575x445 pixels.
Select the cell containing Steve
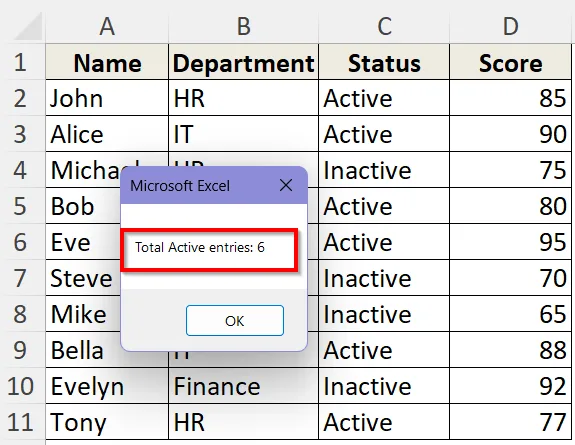(x=83, y=278)
